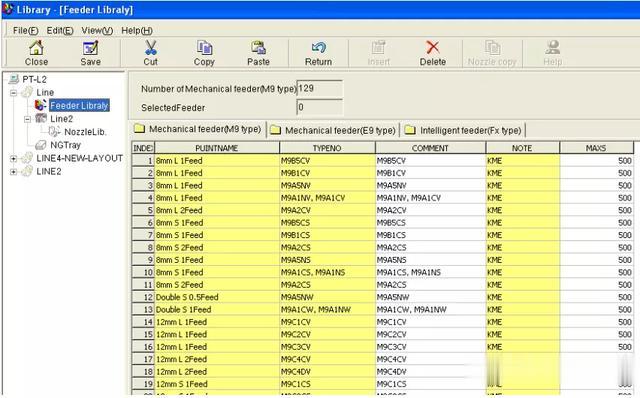The image size is (640, 398).
Task: Click folder icon on M9 type tab
Action: tap(140, 129)
